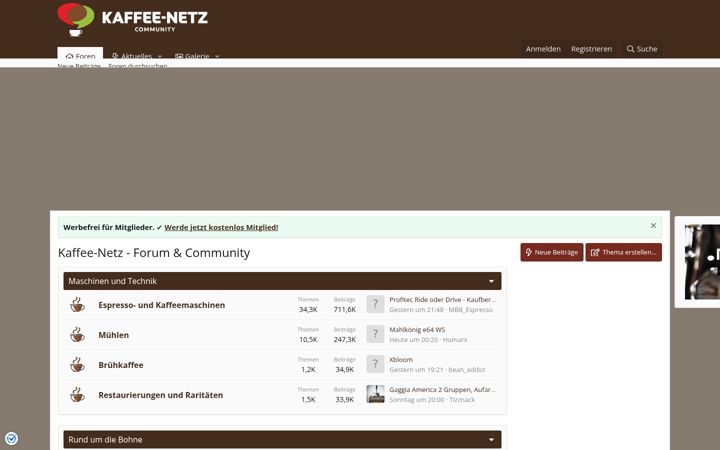Click the 'Gestern um 19:21' timestamp
Image resolution: width=720 pixels, height=450 pixels.
pos(416,370)
